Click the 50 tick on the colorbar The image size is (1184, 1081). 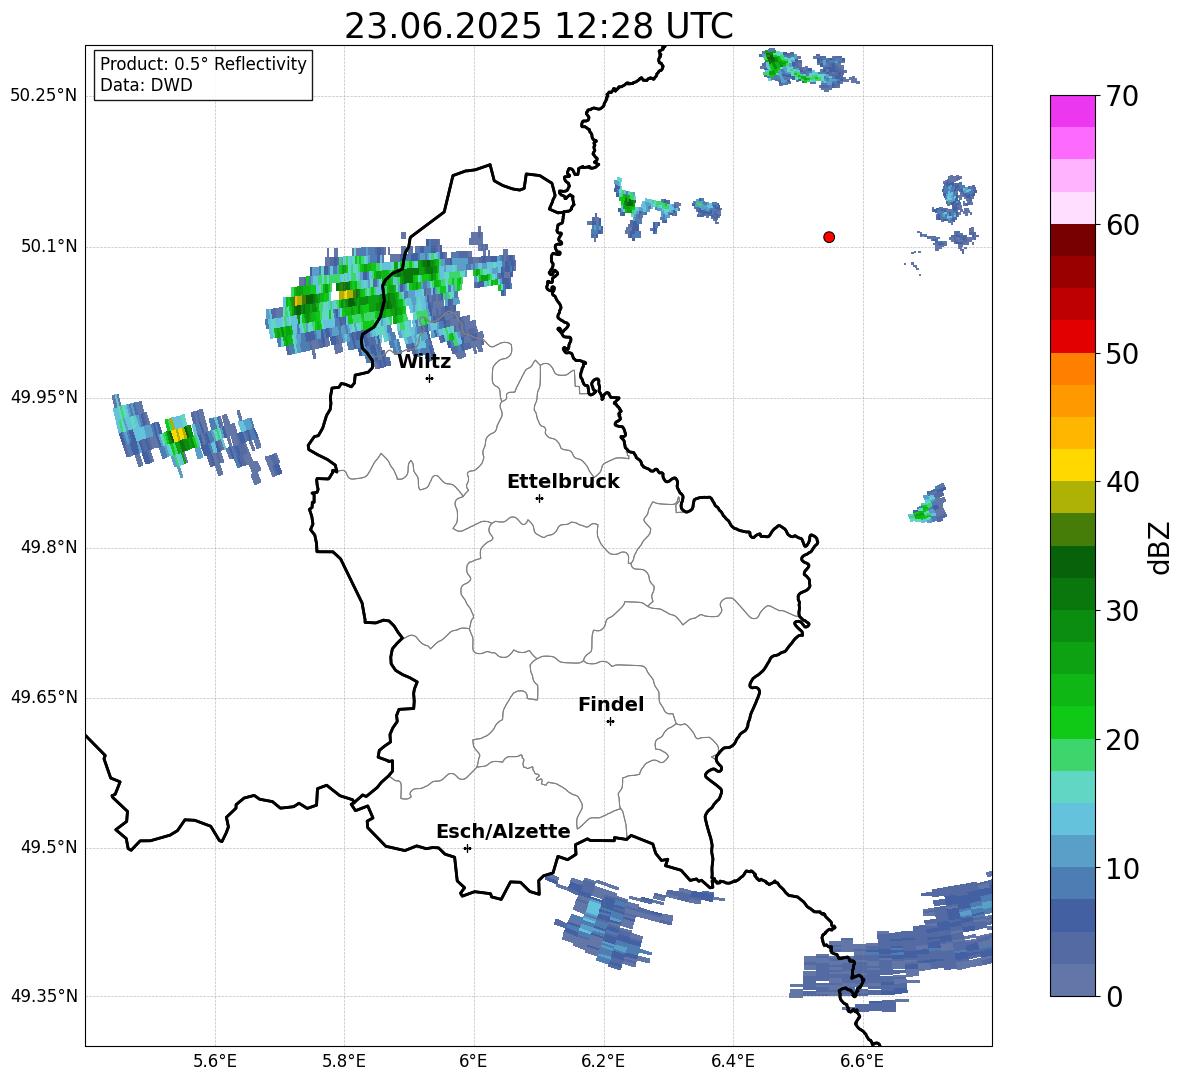tap(1122, 354)
